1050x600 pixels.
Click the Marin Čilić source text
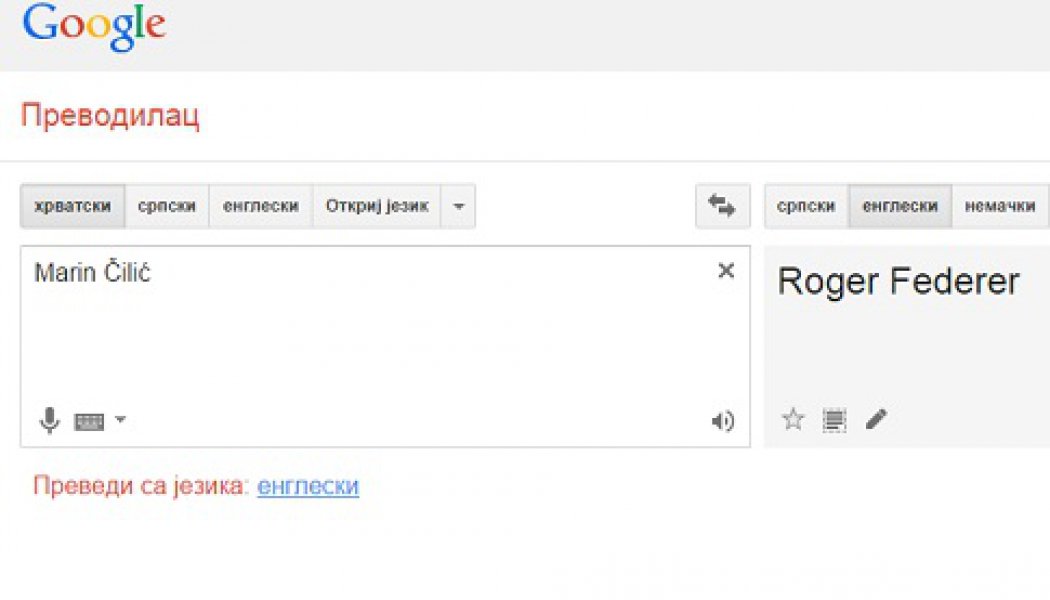[92, 272]
